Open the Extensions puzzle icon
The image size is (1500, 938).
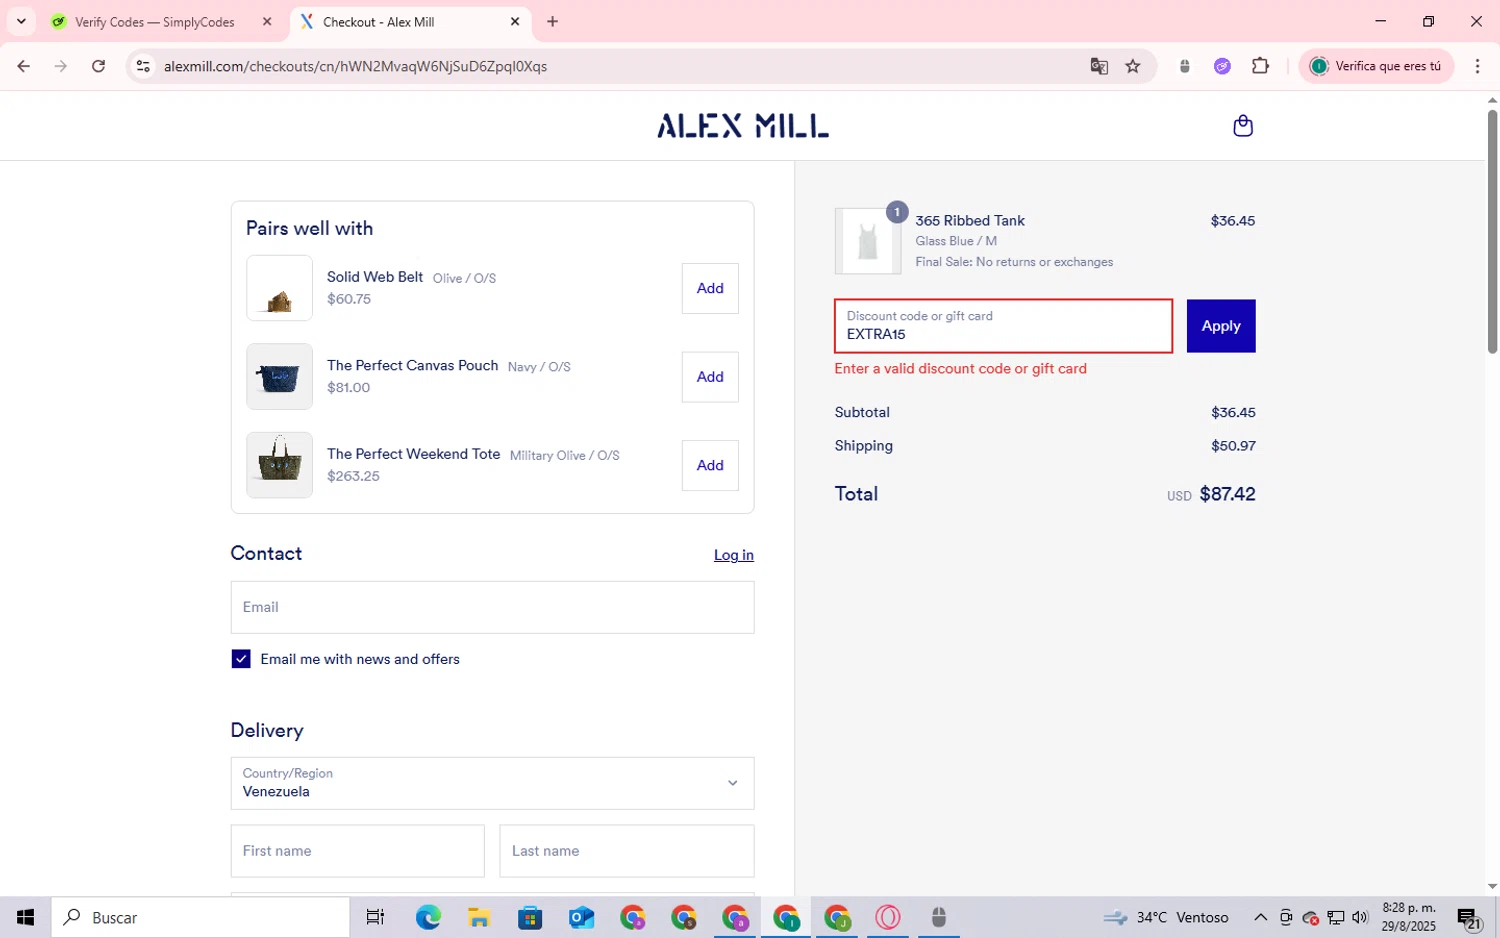click(1260, 66)
